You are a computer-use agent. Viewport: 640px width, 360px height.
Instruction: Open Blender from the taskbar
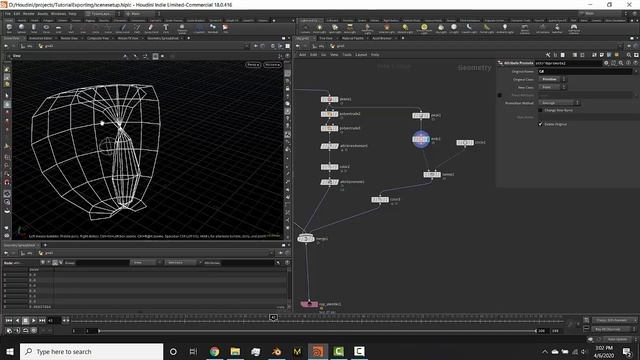(276, 351)
